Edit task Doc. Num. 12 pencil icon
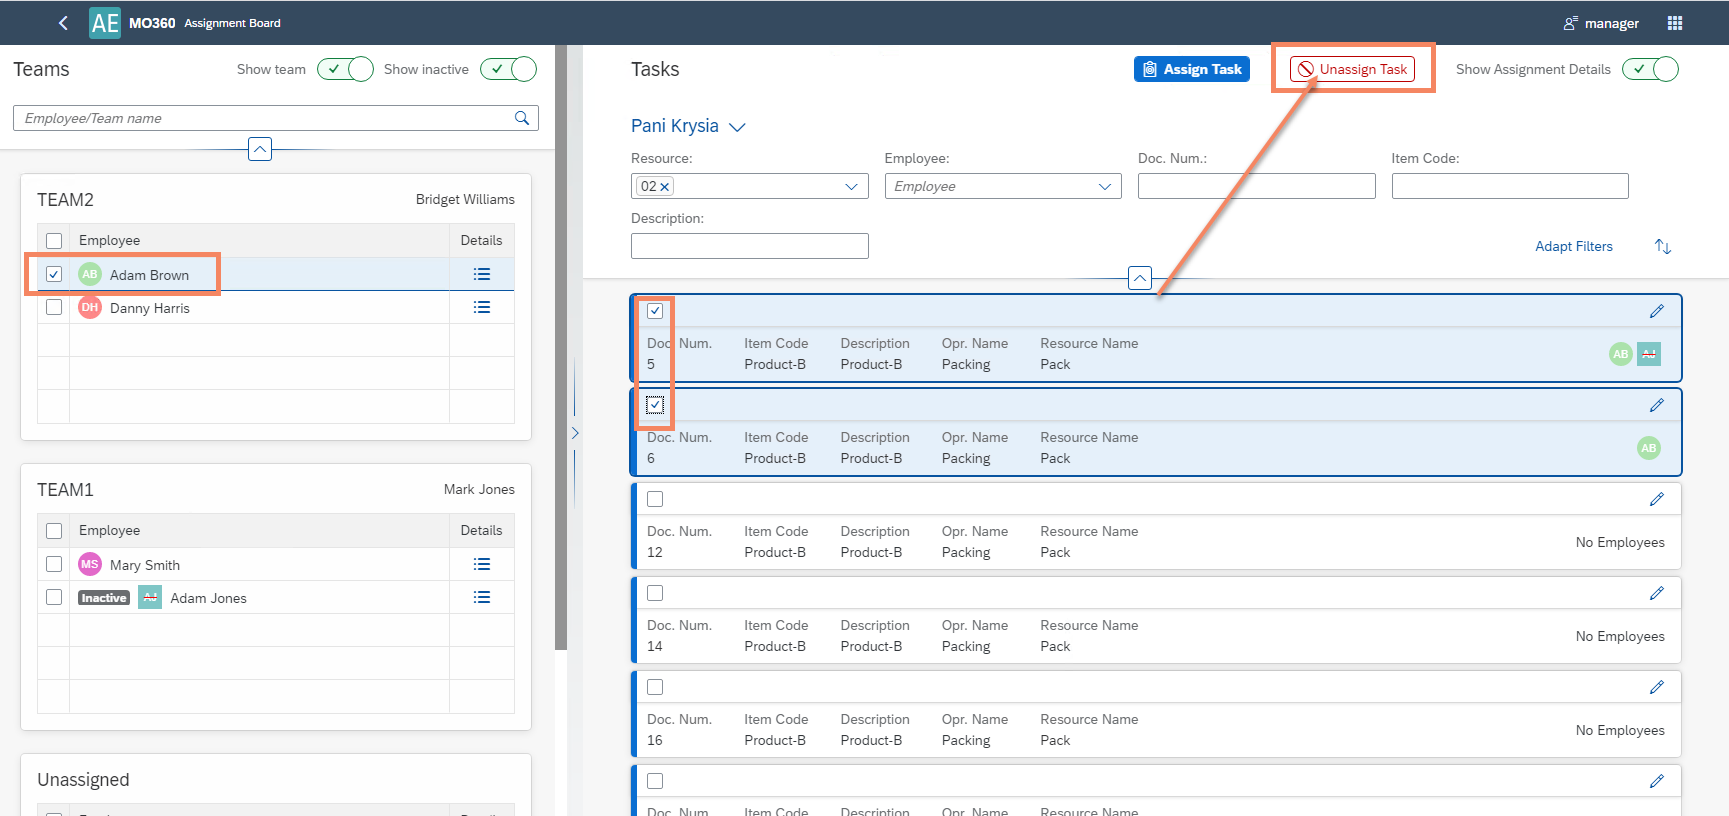The image size is (1729, 816). pyautogui.click(x=1657, y=499)
